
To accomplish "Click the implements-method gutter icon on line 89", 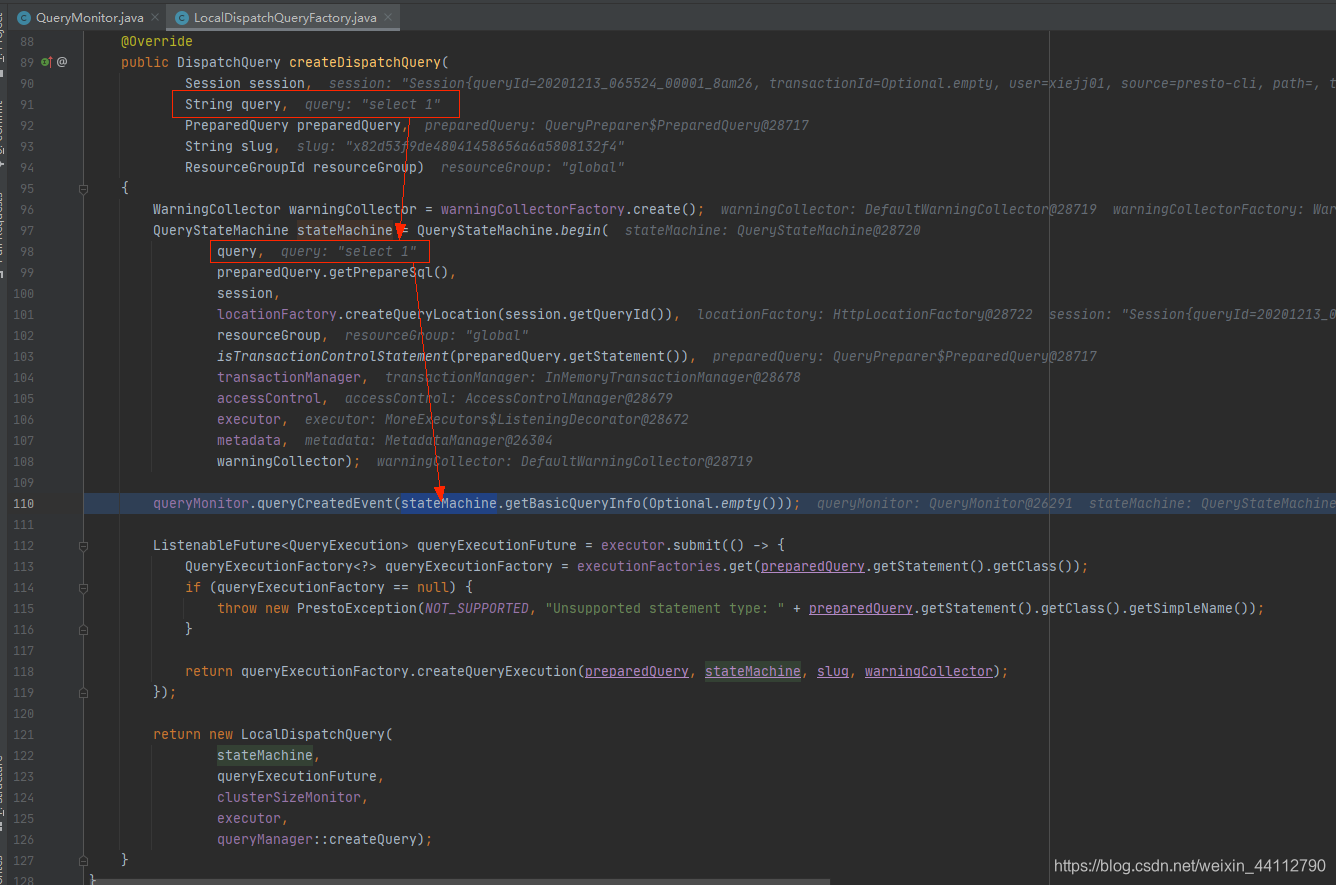I will pyautogui.click(x=46, y=62).
